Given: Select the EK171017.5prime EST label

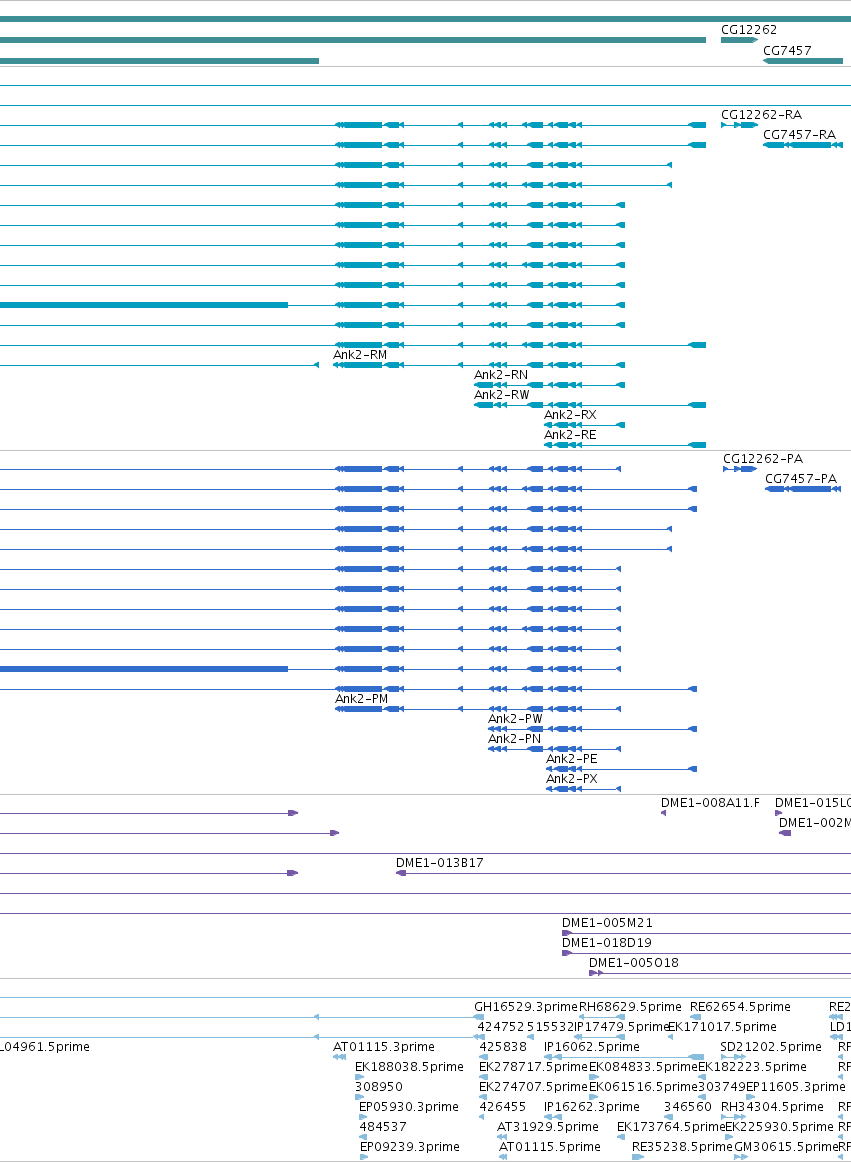Looking at the screenshot, I should [x=722, y=1027].
